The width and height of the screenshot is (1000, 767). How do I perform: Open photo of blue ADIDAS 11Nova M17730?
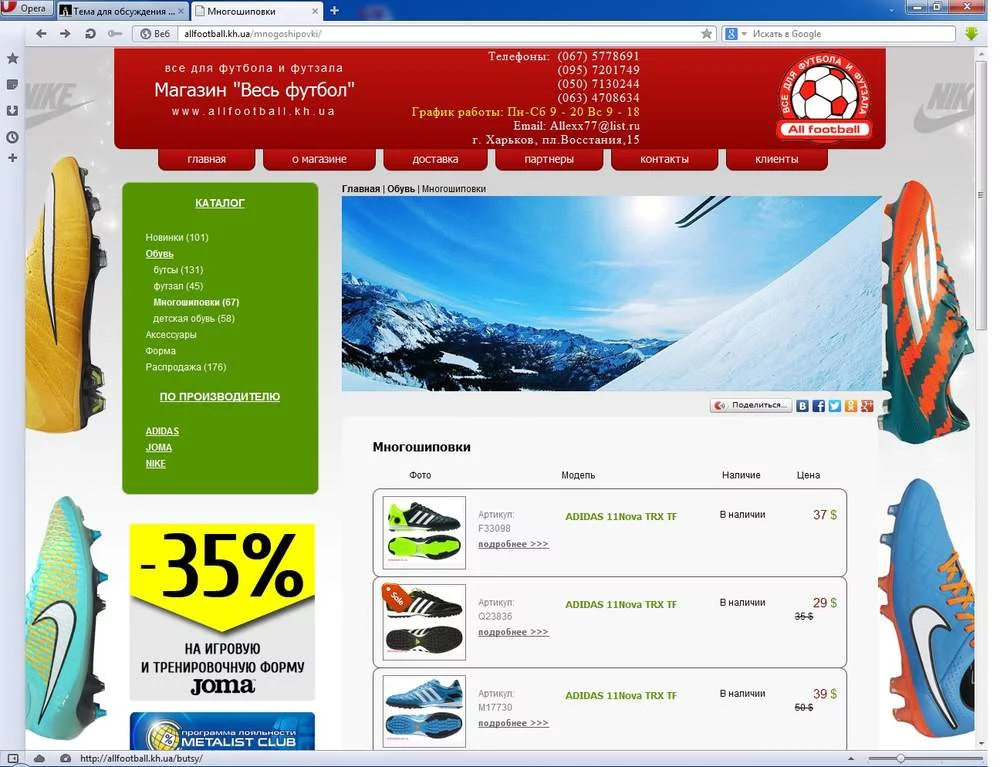click(424, 711)
